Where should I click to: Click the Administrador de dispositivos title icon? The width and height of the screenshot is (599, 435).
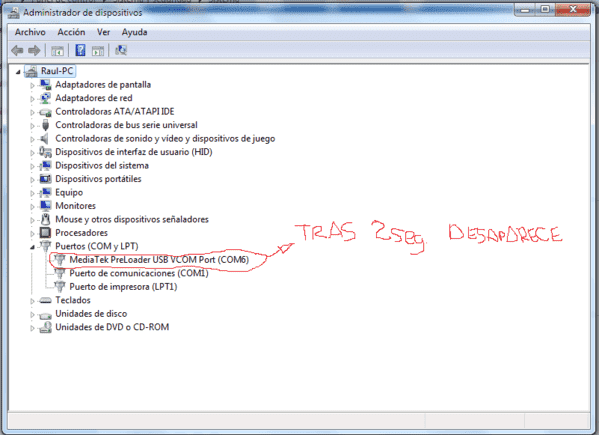(x=13, y=13)
